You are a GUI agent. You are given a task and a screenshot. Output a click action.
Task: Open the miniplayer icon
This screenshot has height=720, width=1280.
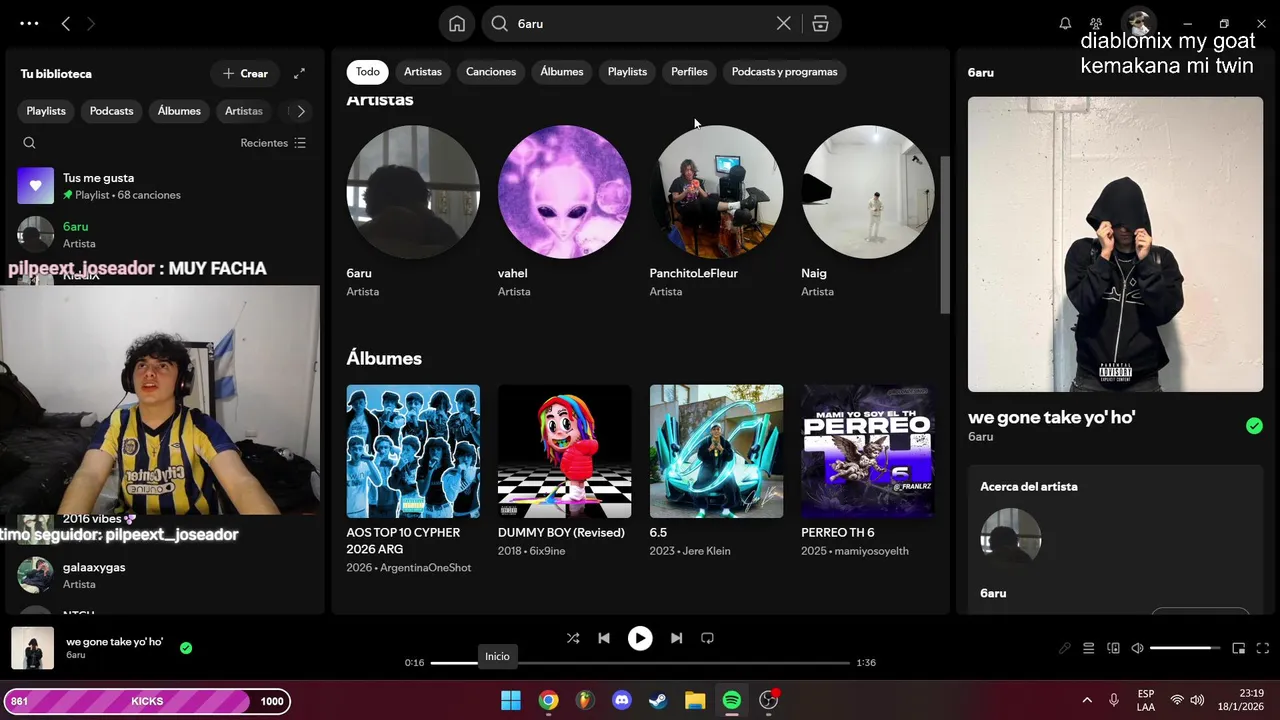coord(1238,648)
